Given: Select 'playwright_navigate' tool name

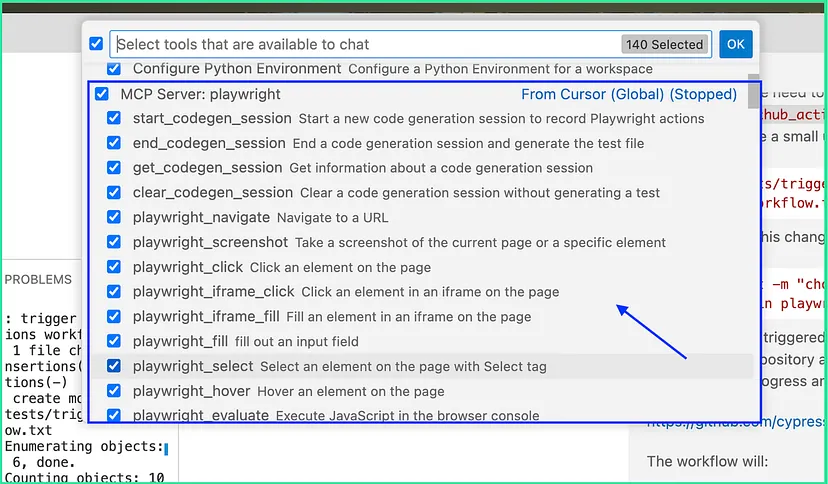Looking at the screenshot, I should 201,217.
